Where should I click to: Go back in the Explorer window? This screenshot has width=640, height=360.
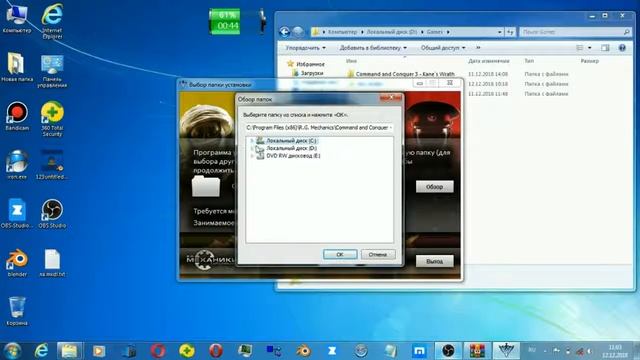tap(284, 32)
